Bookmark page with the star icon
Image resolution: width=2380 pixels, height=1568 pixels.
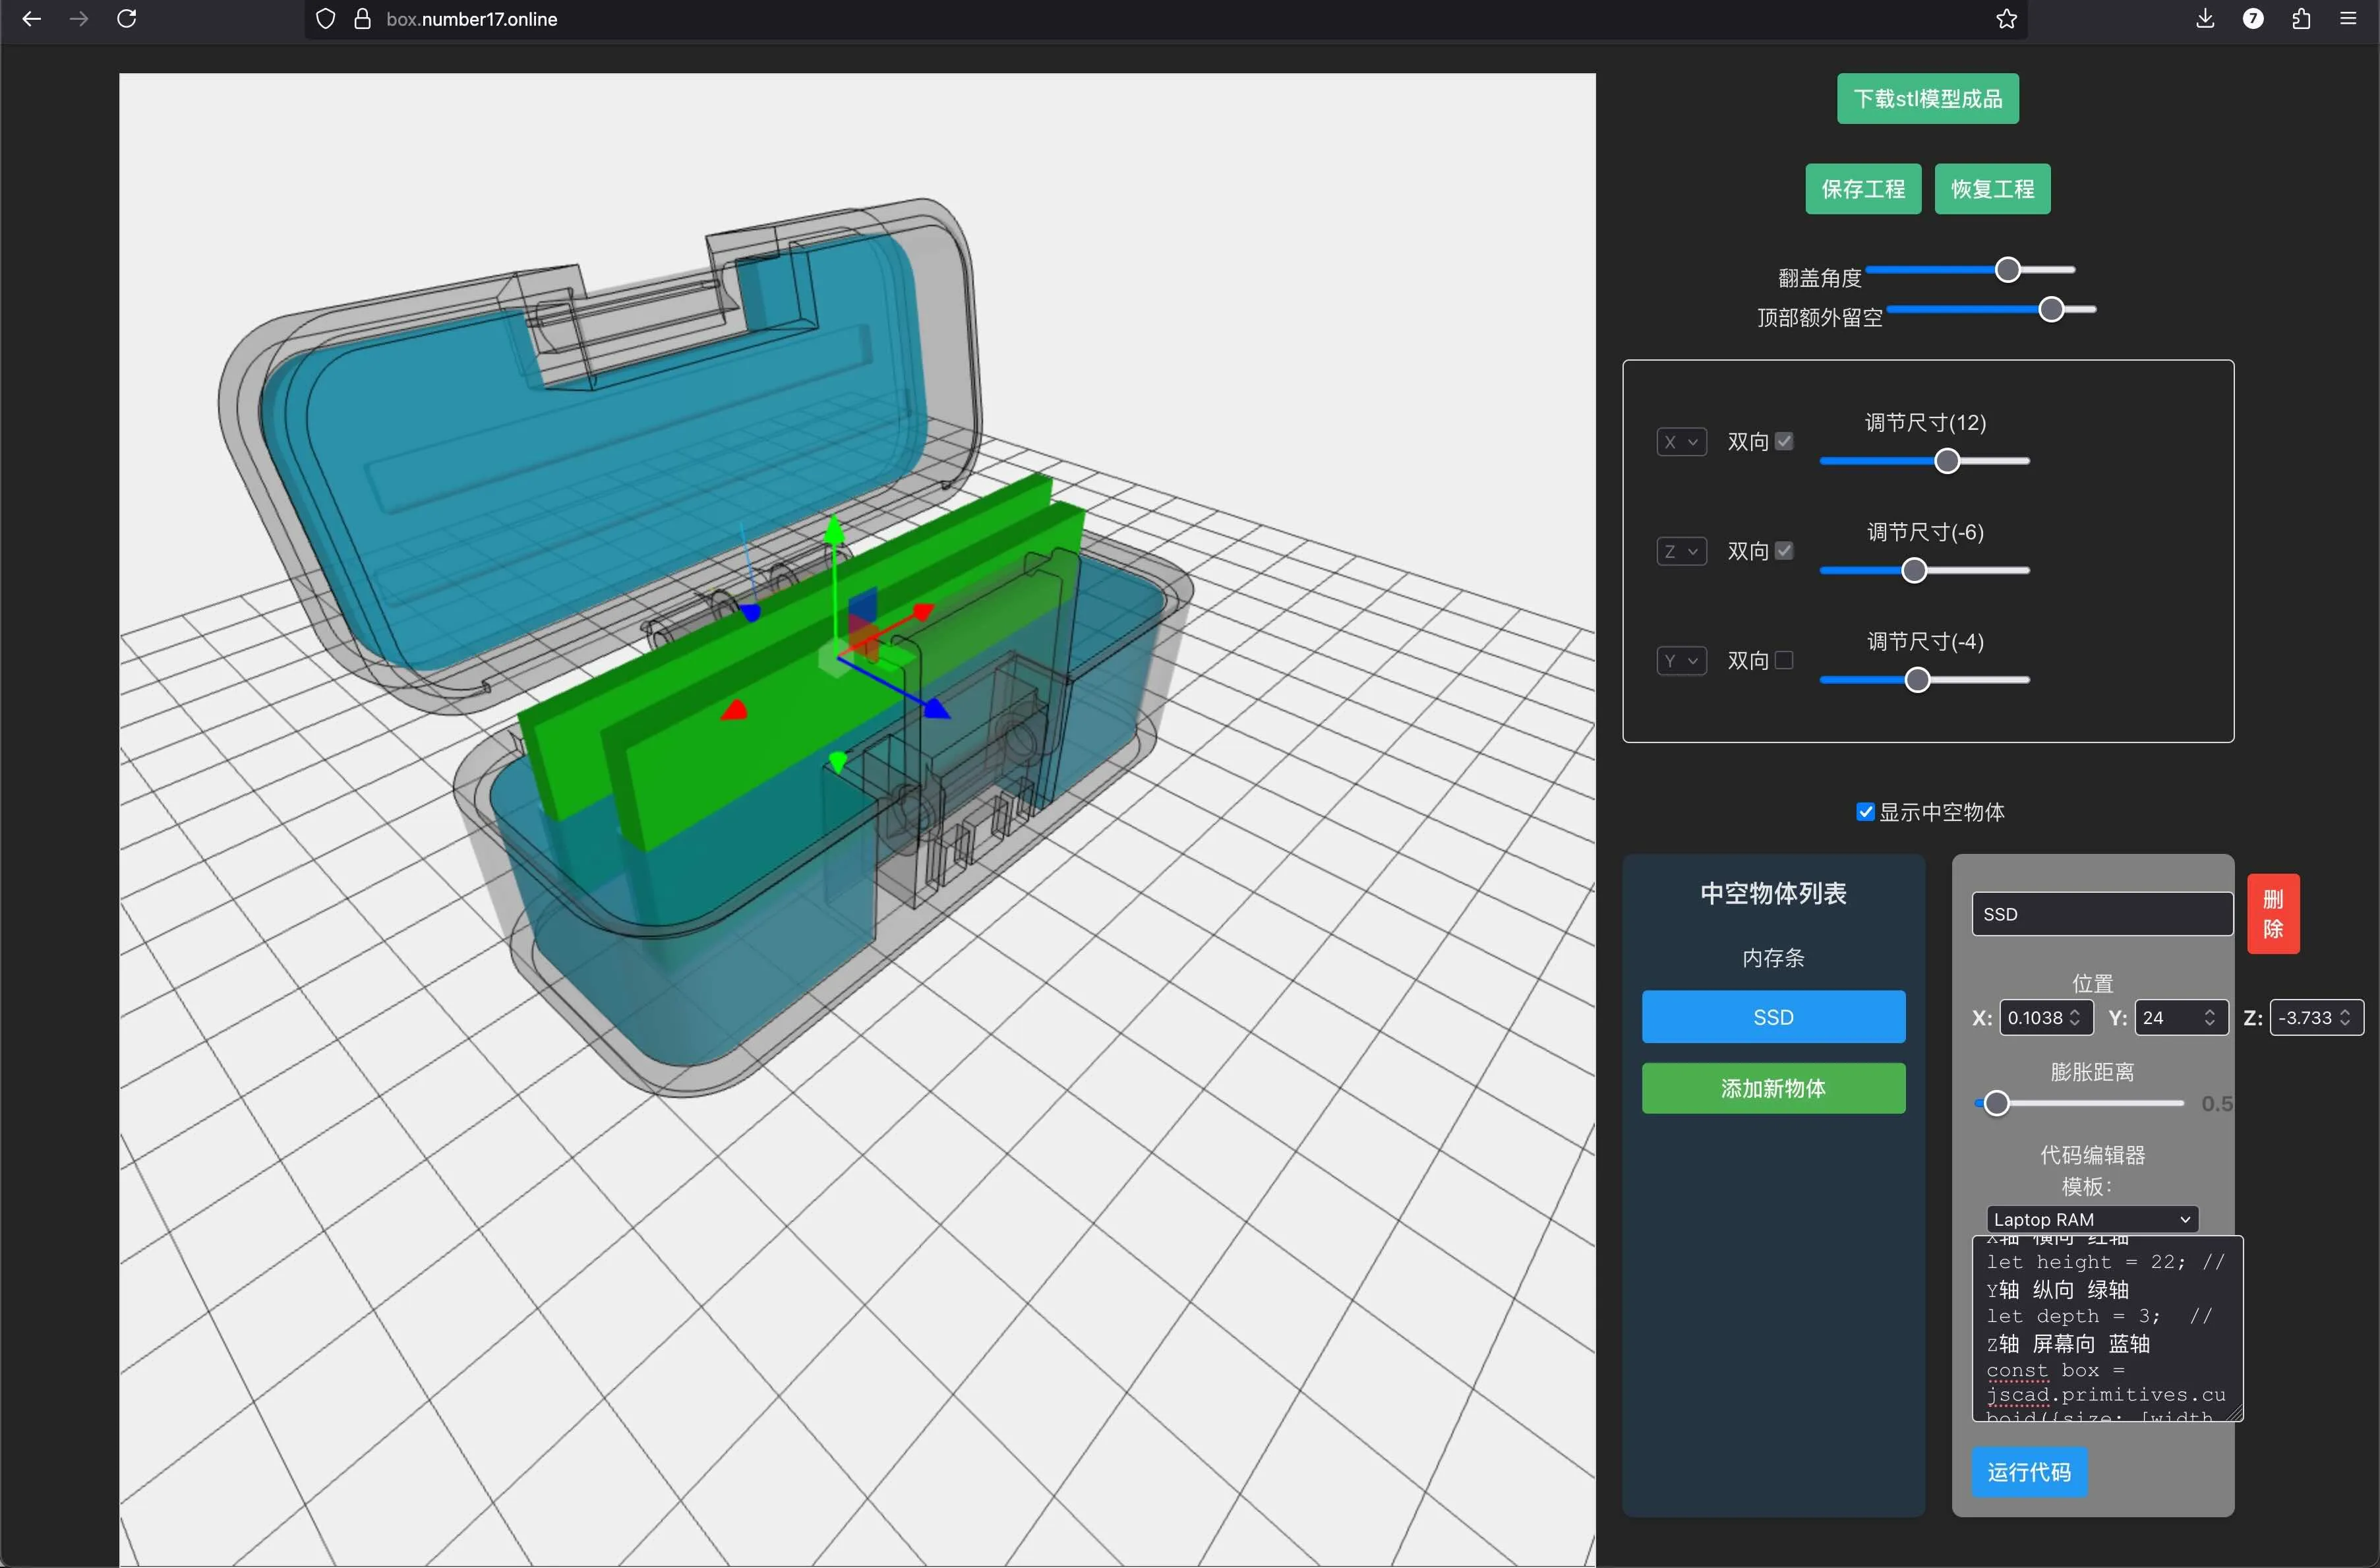[x=2006, y=19]
